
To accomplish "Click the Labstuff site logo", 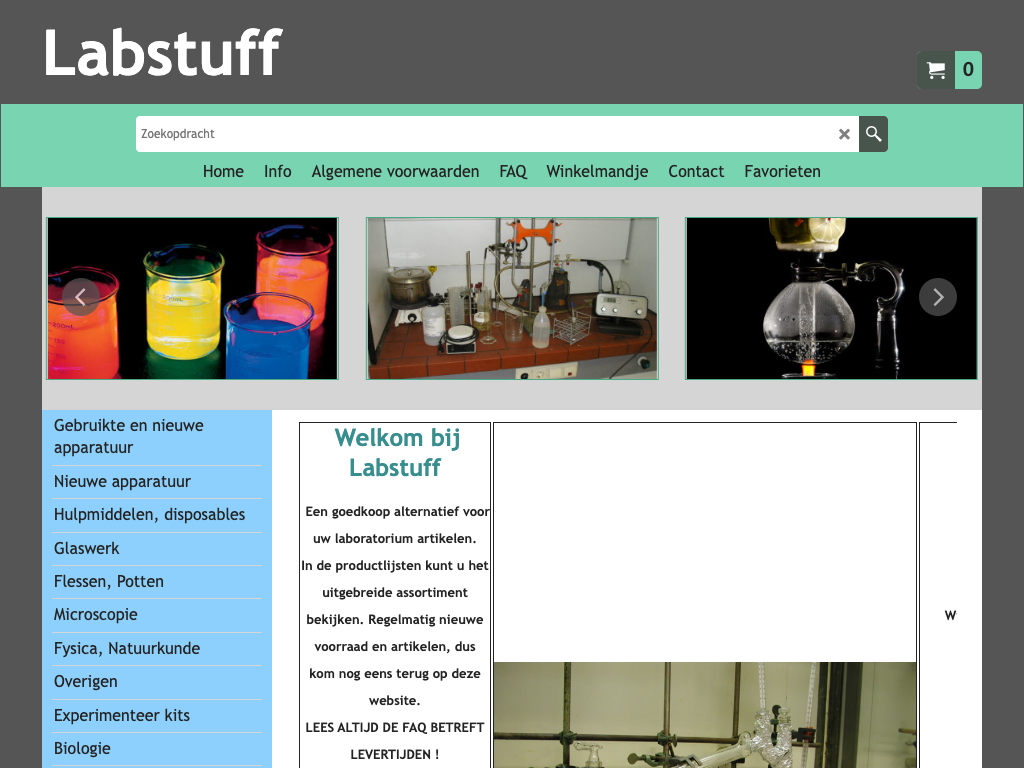I will tap(163, 52).
